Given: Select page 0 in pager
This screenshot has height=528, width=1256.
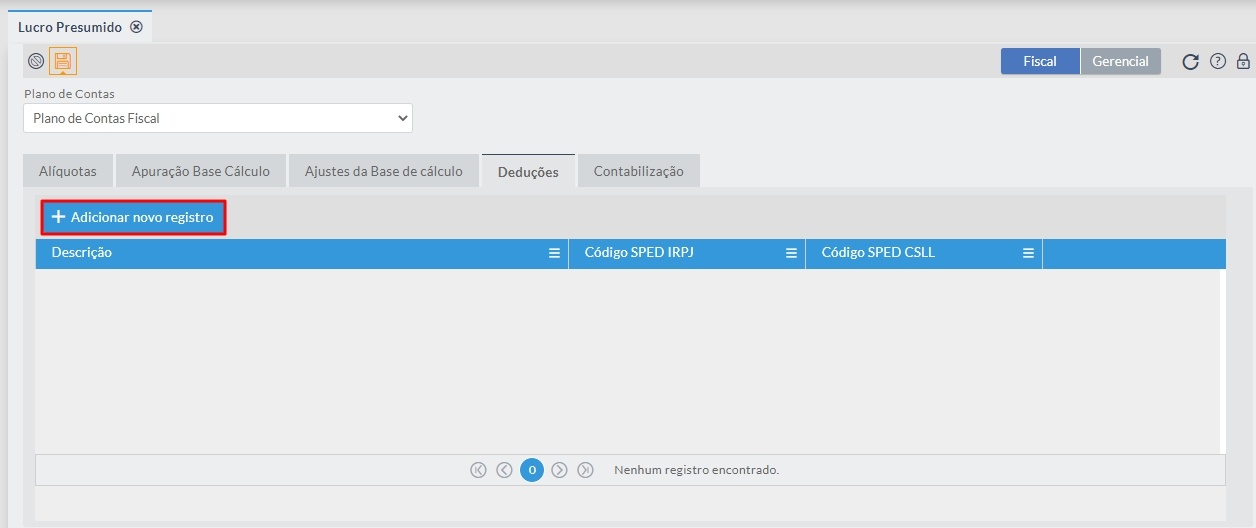Looking at the screenshot, I should pos(532,470).
